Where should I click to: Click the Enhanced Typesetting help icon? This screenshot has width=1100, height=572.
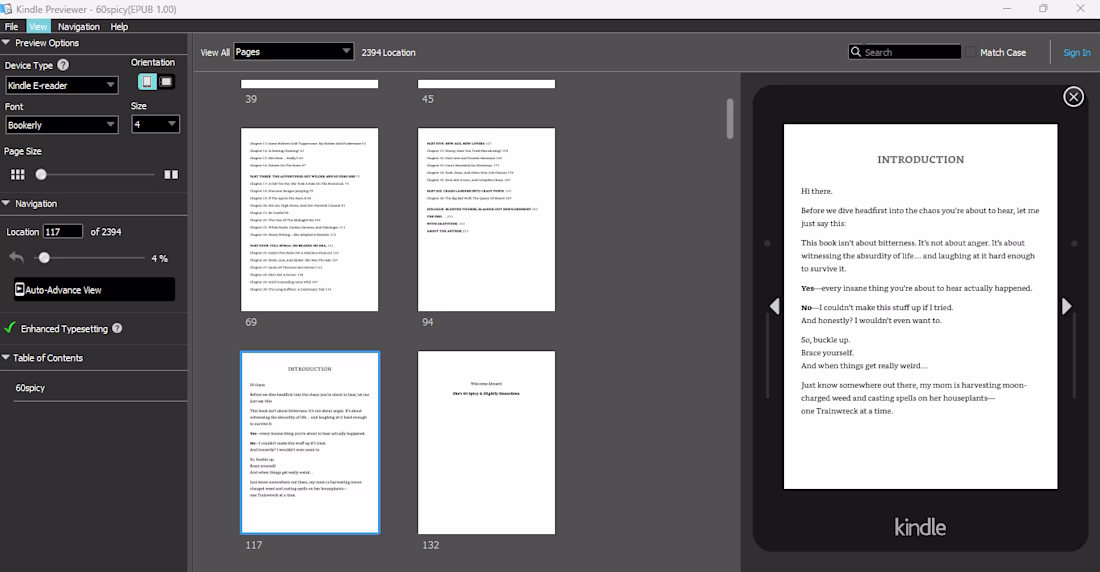(x=117, y=328)
